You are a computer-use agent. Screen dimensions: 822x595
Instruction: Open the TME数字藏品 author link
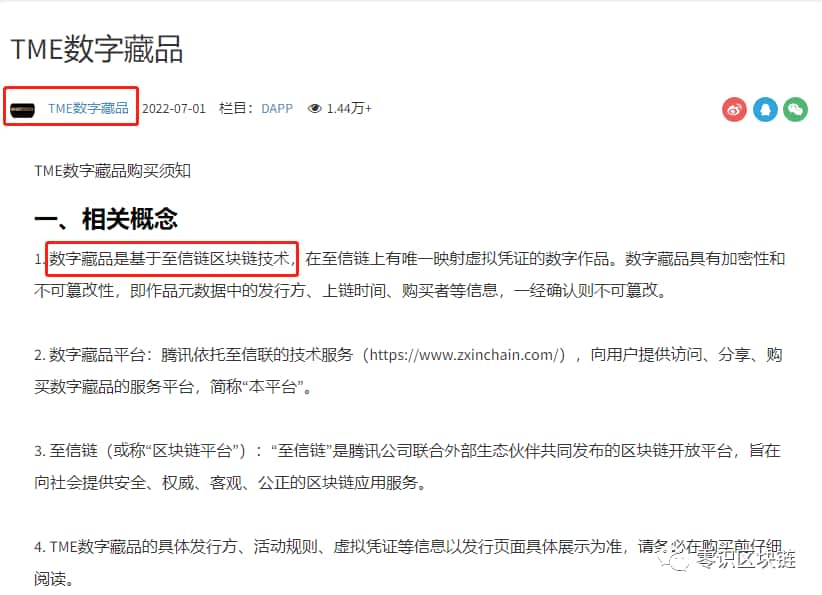(88, 109)
